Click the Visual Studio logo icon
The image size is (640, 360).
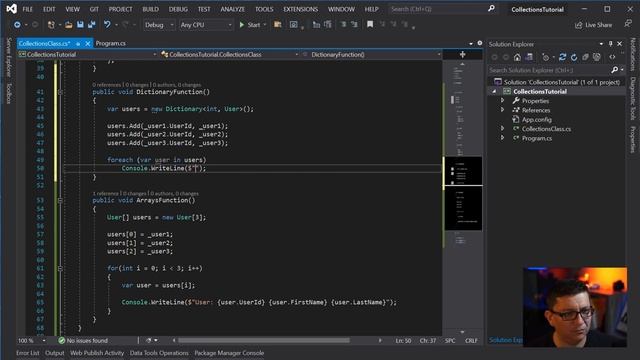pyautogui.click(x=11, y=9)
